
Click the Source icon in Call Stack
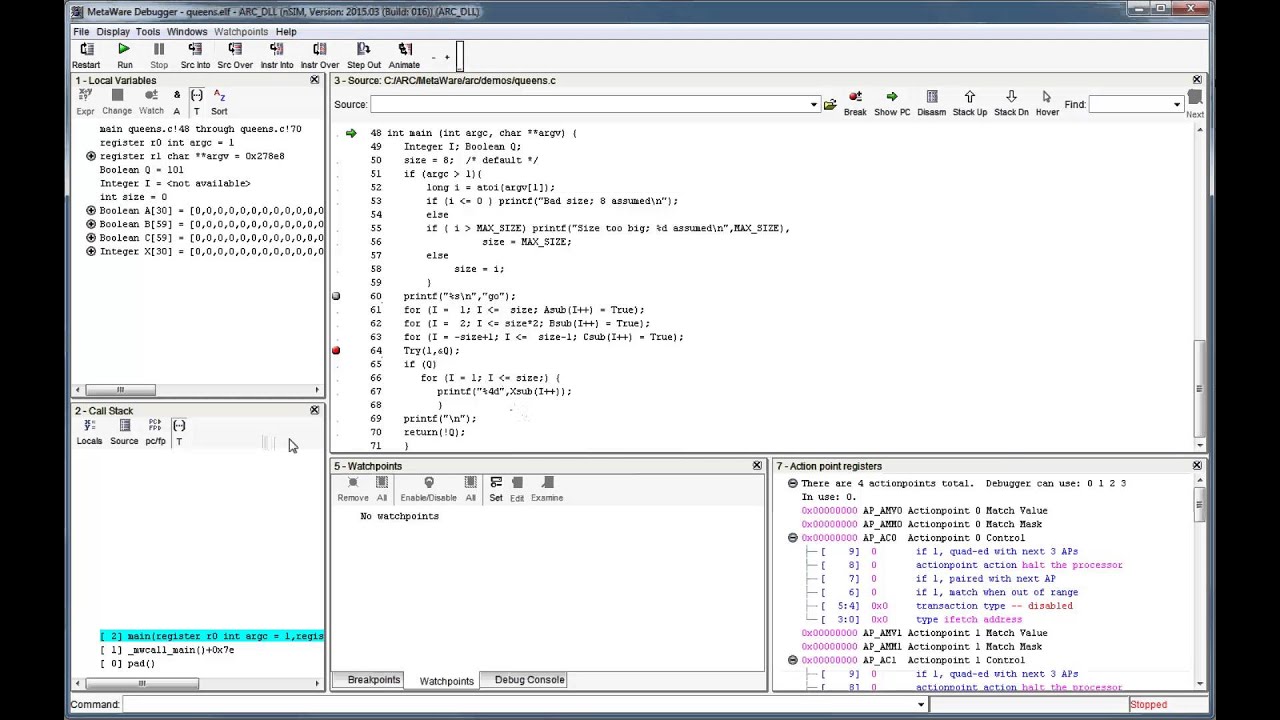[124, 432]
